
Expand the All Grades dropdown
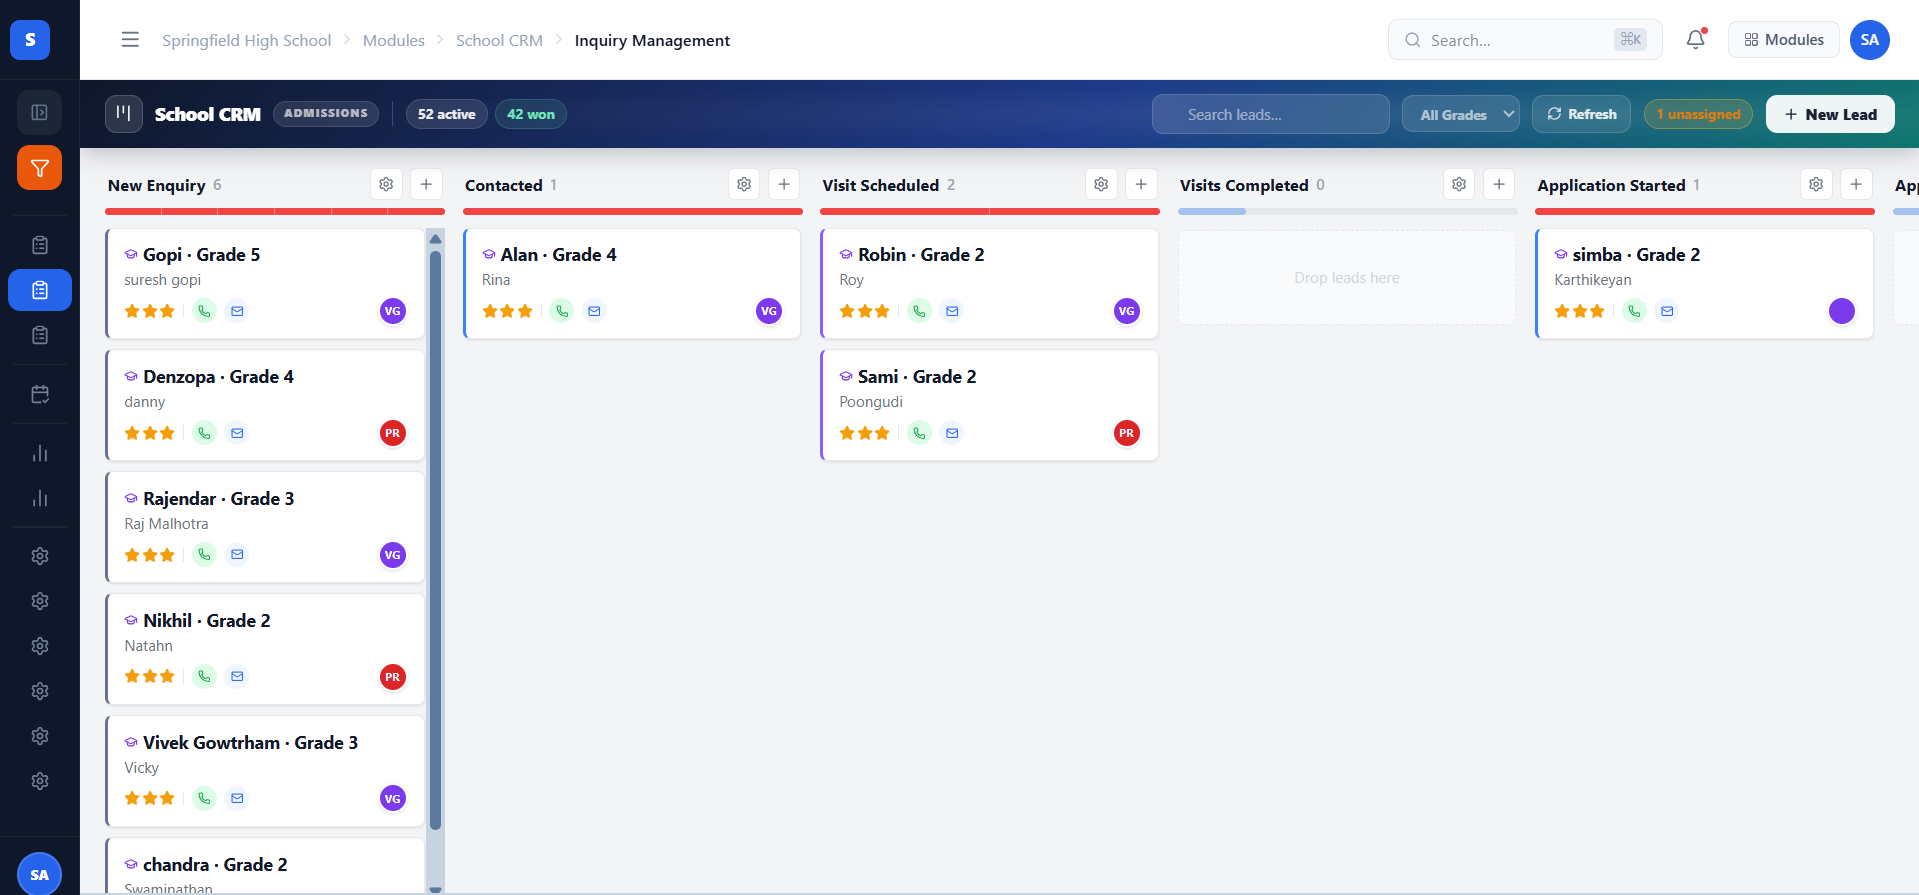point(1461,114)
